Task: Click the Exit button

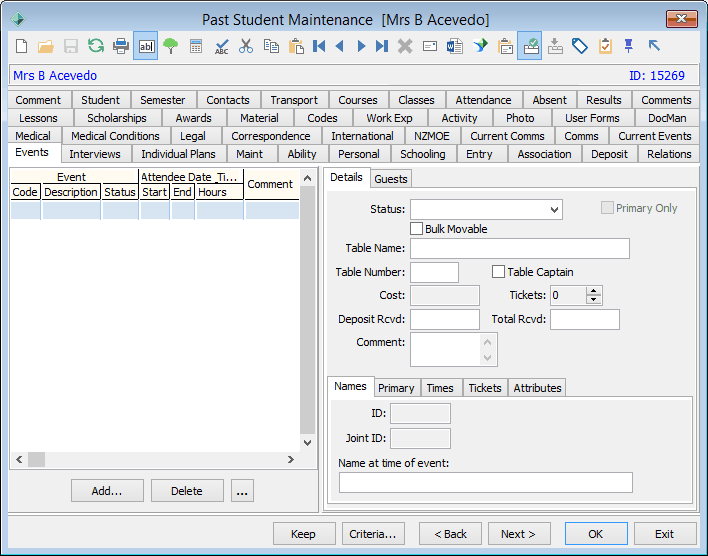Action: pos(665,534)
